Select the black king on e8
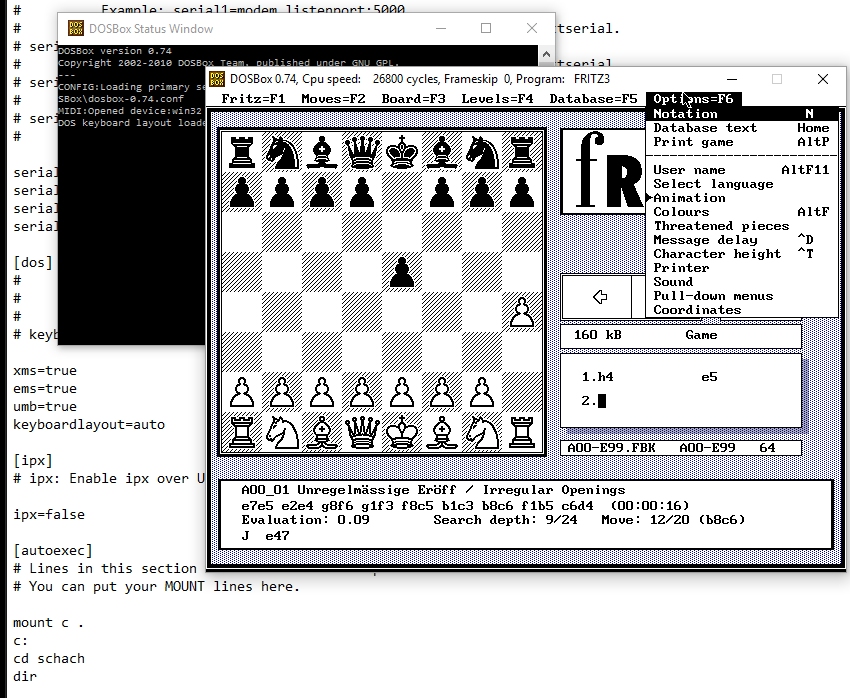850x698 pixels. click(x=402, y=153)
